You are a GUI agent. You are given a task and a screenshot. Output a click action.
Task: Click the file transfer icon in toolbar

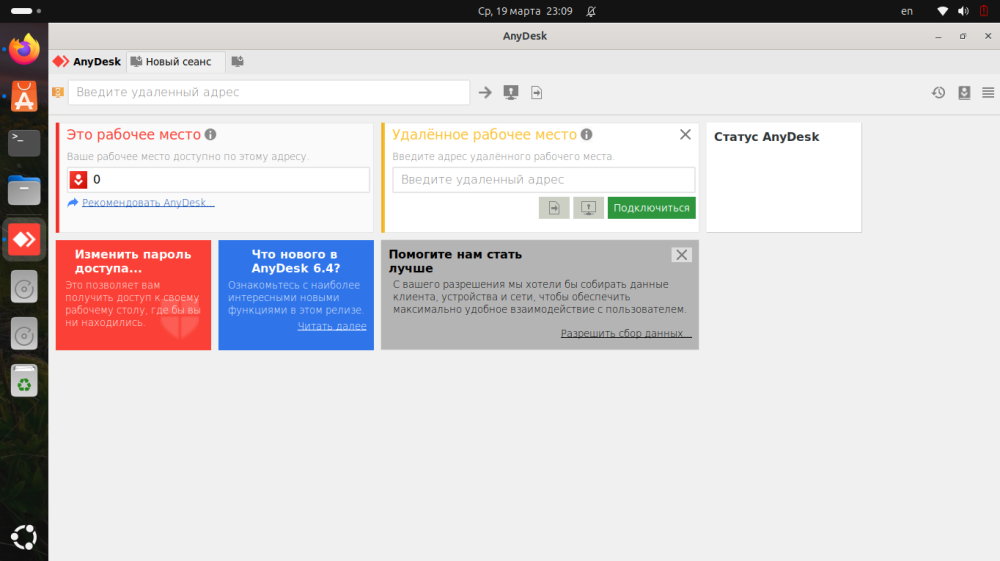[536, 92]
